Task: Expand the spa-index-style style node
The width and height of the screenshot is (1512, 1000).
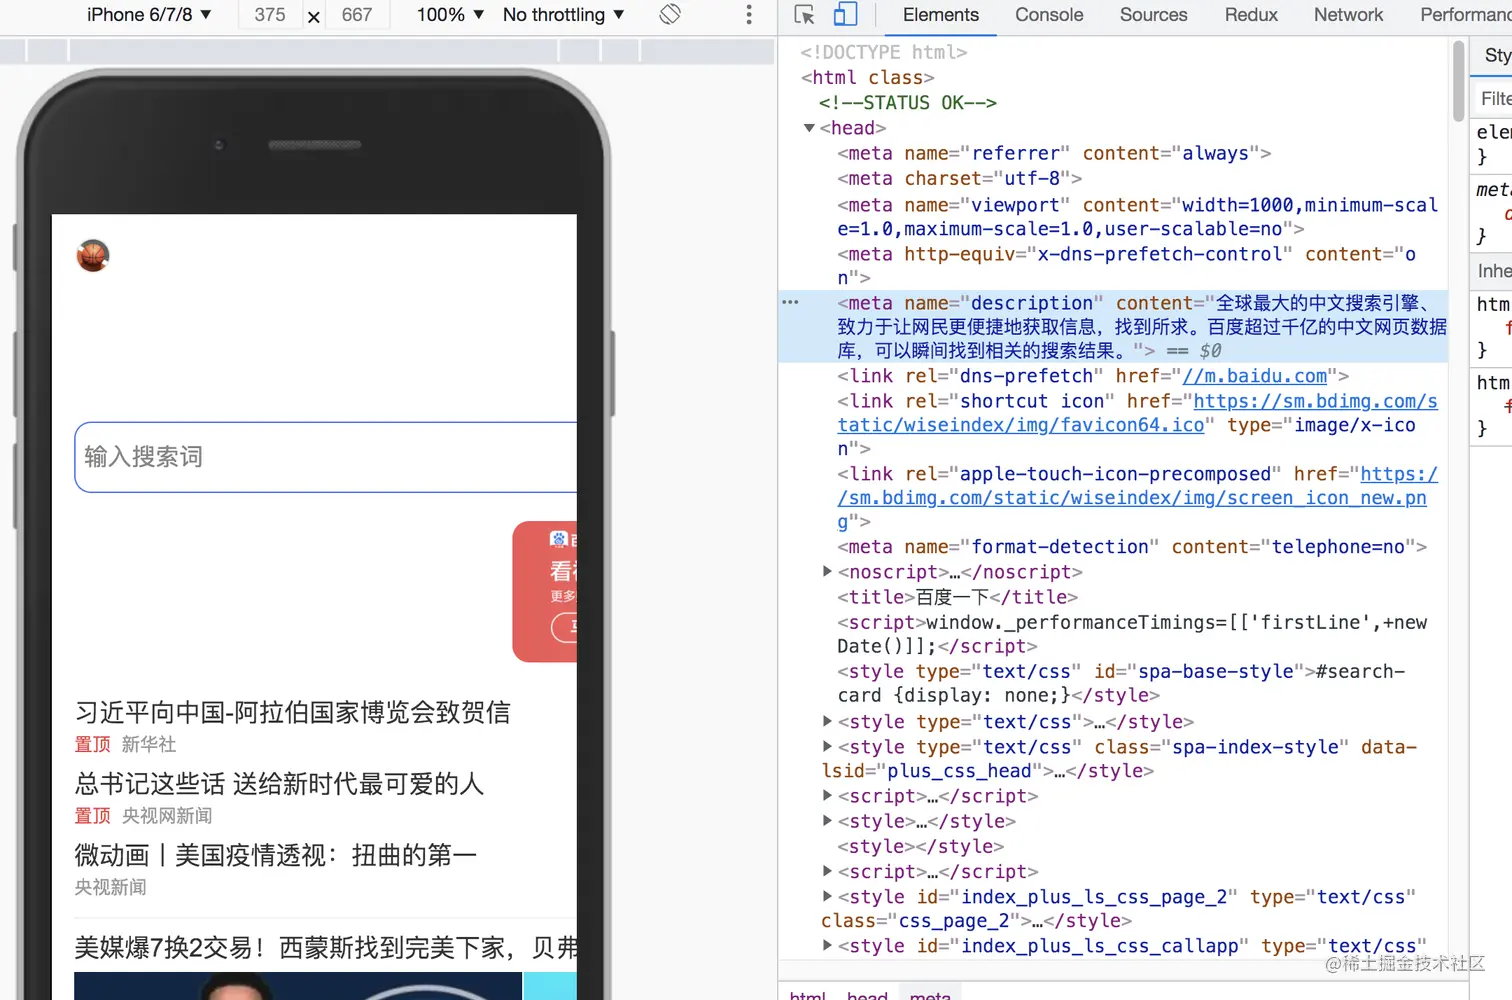Action: [827, 746]
